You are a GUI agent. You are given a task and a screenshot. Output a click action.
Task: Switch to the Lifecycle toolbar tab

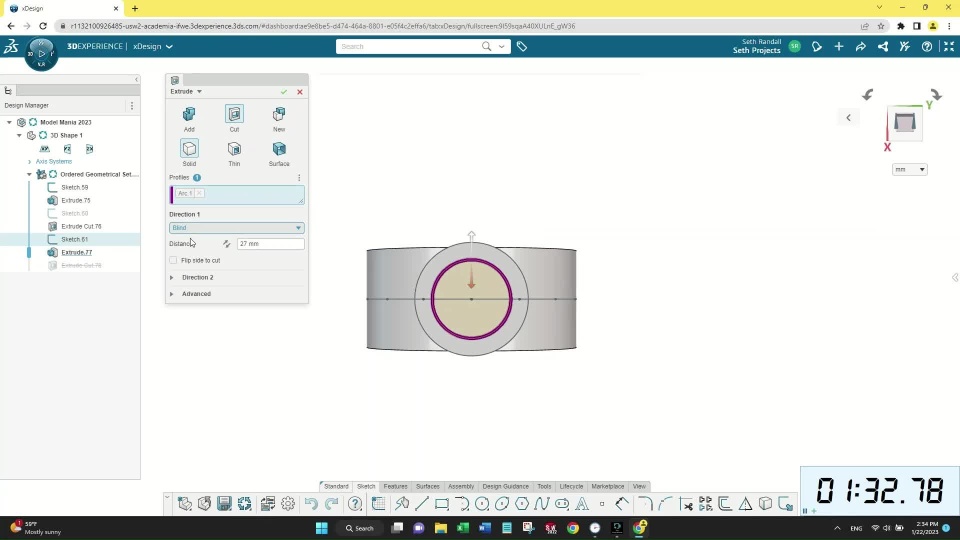click(x=571, y=486)
